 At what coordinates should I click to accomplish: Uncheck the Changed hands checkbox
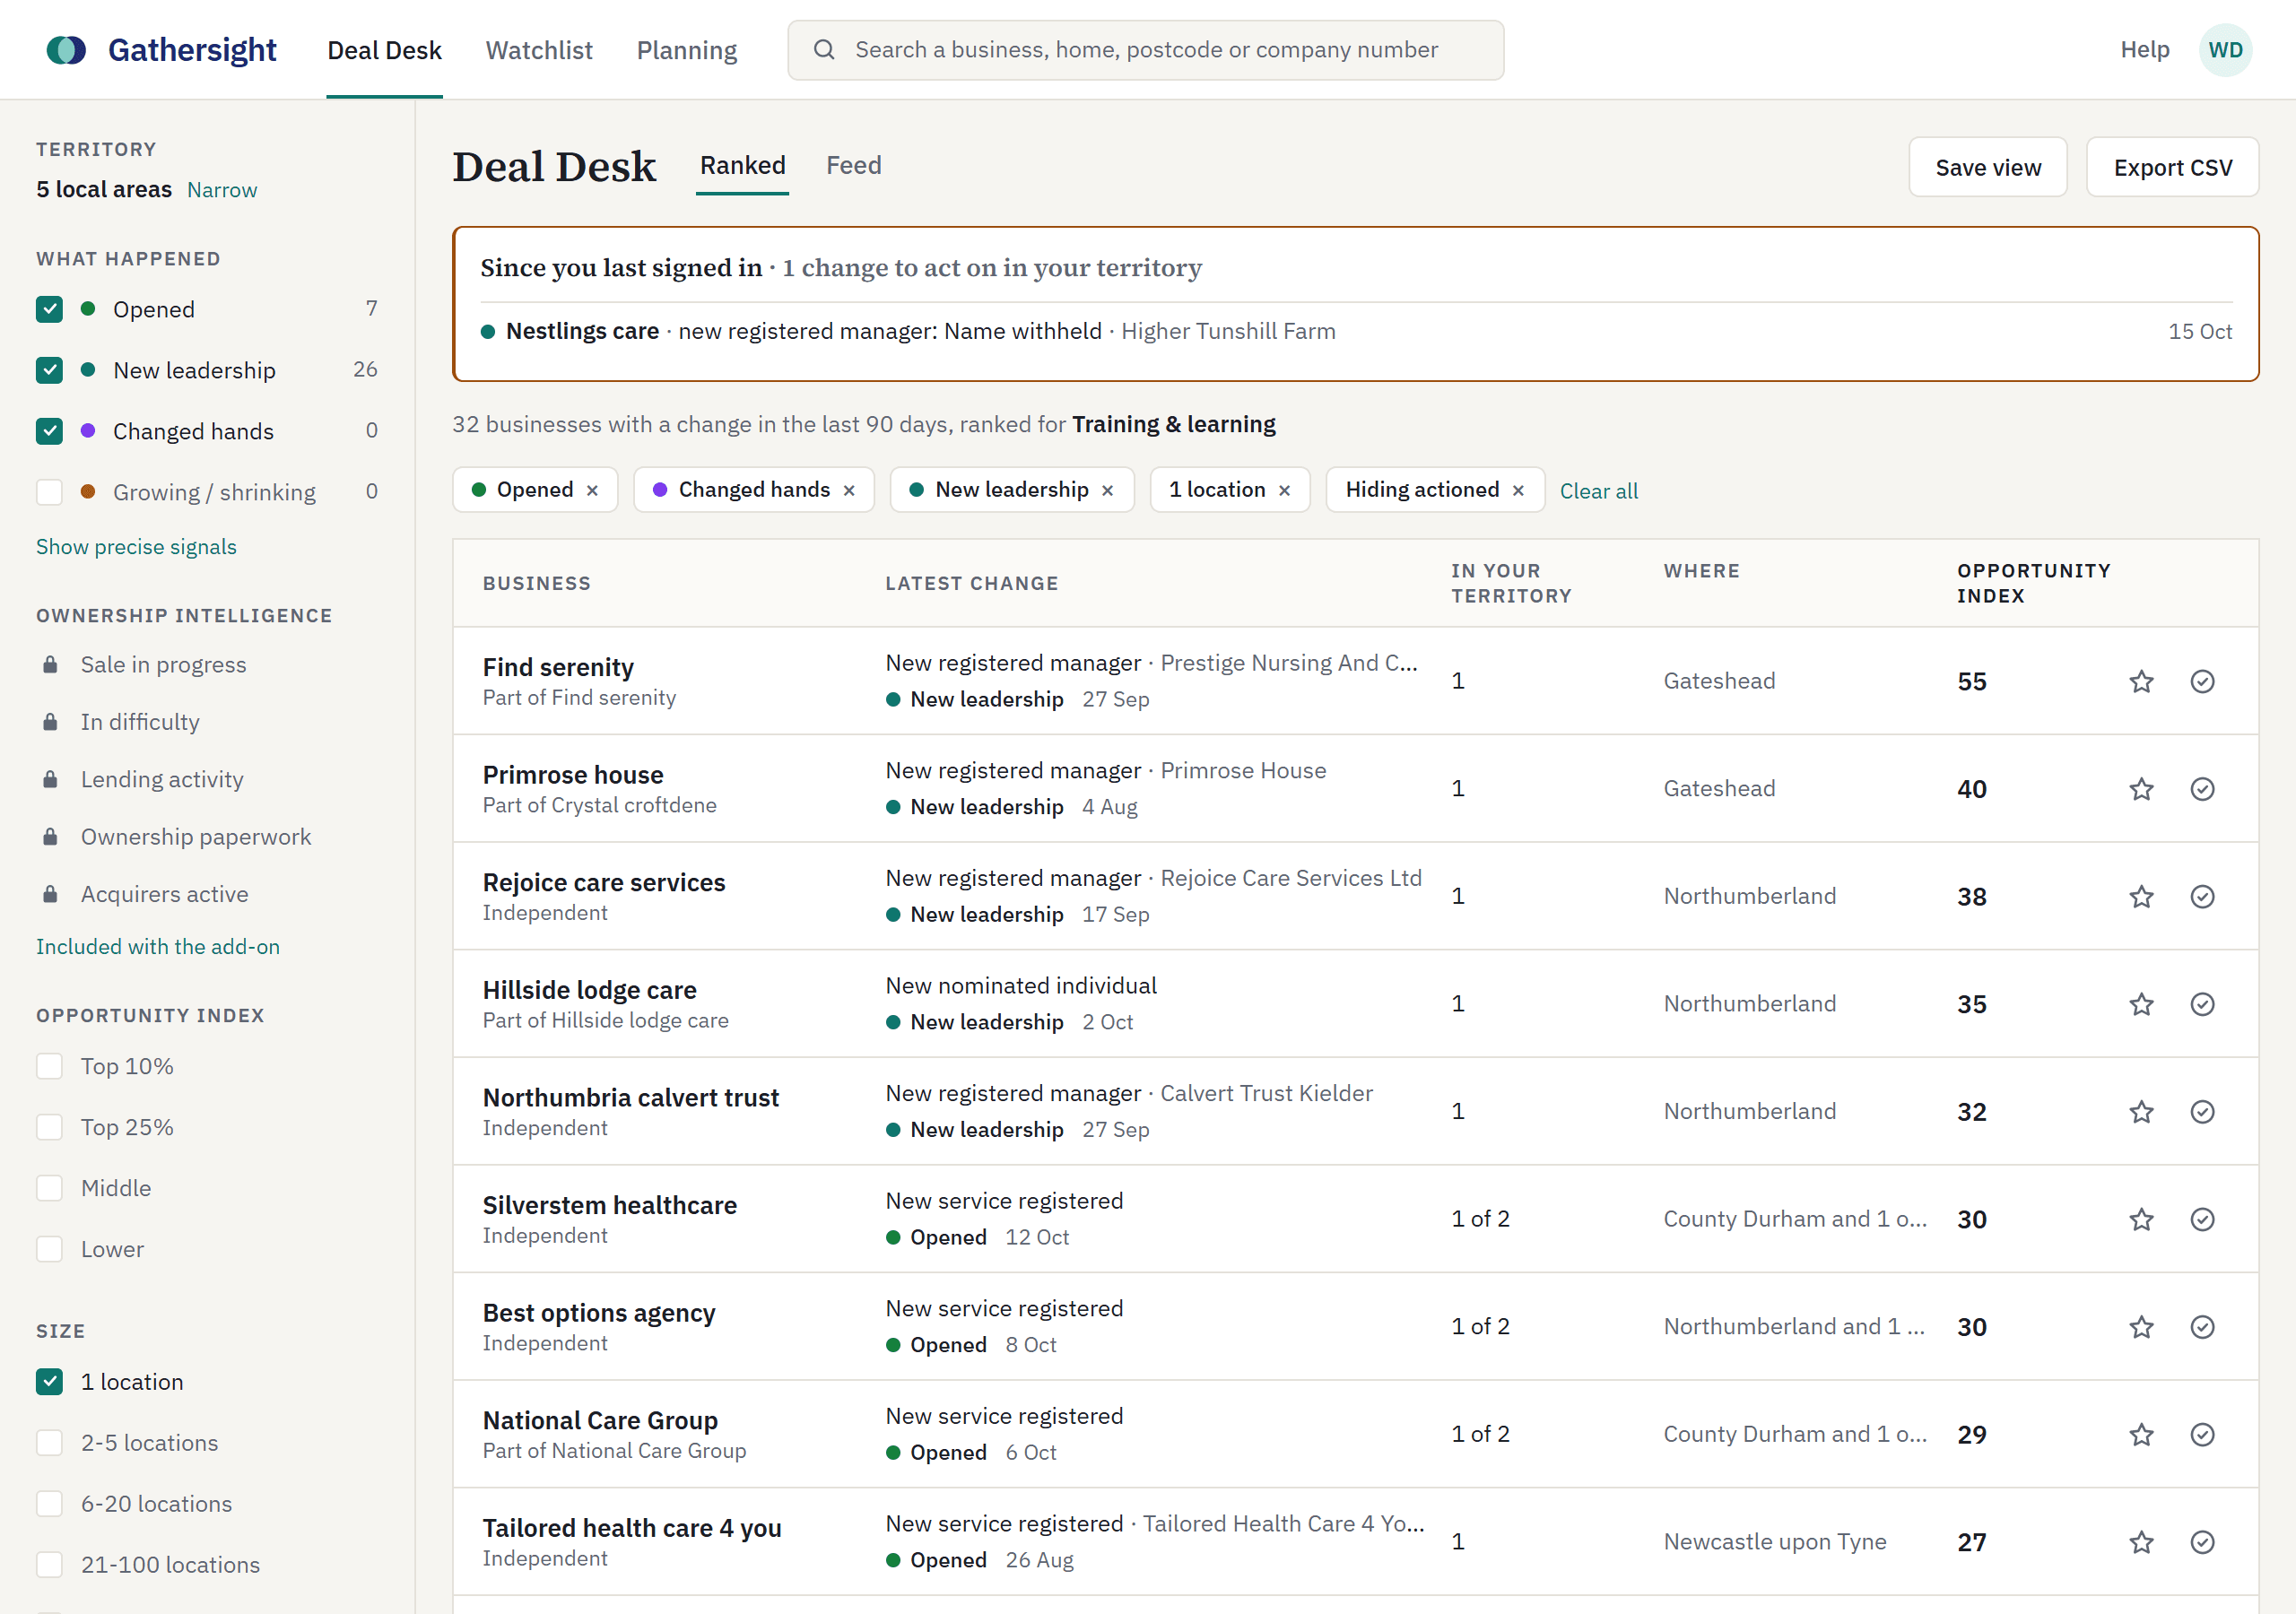click(49, 431)
